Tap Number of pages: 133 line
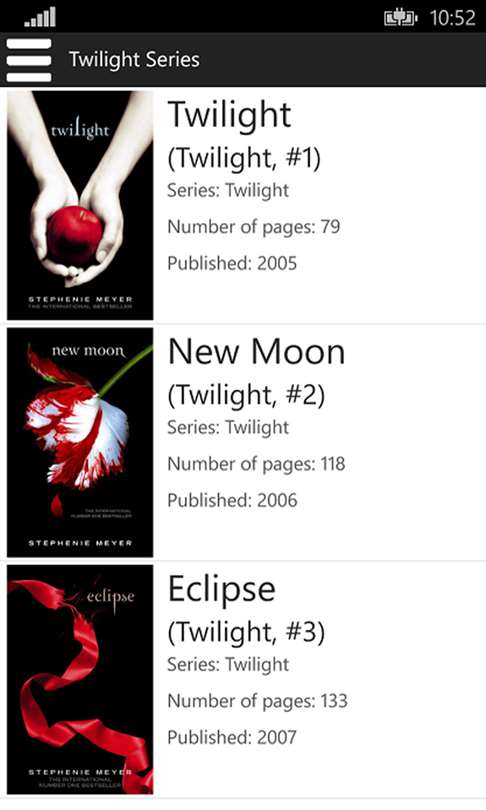The height and width of the screenshot is (810, 486). [257, 701]
